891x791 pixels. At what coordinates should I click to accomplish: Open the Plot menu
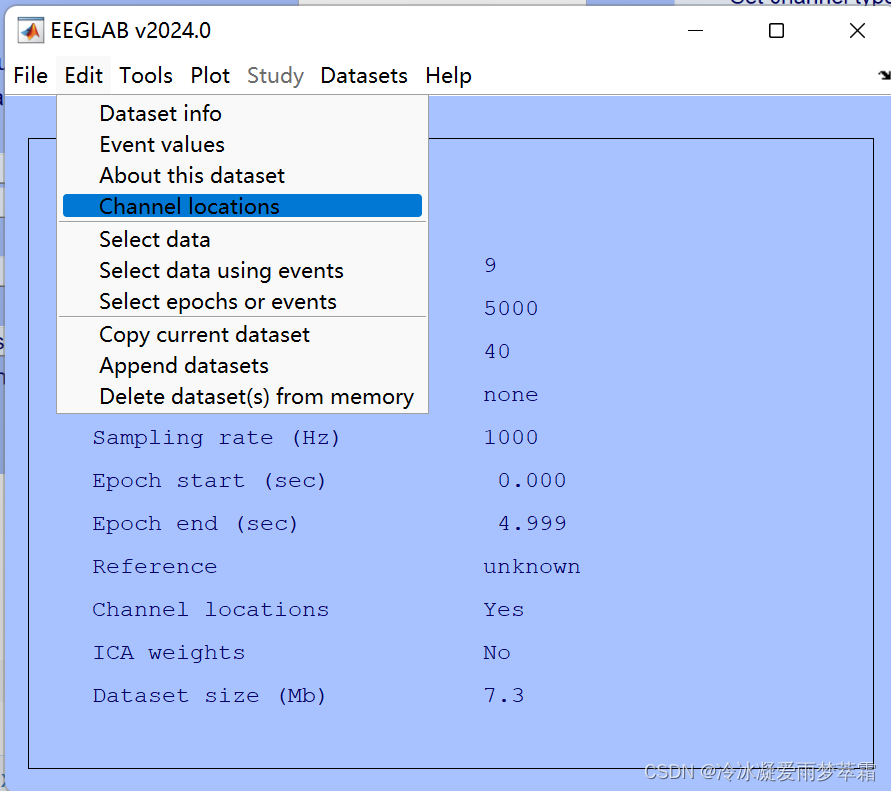coord(210,76)
